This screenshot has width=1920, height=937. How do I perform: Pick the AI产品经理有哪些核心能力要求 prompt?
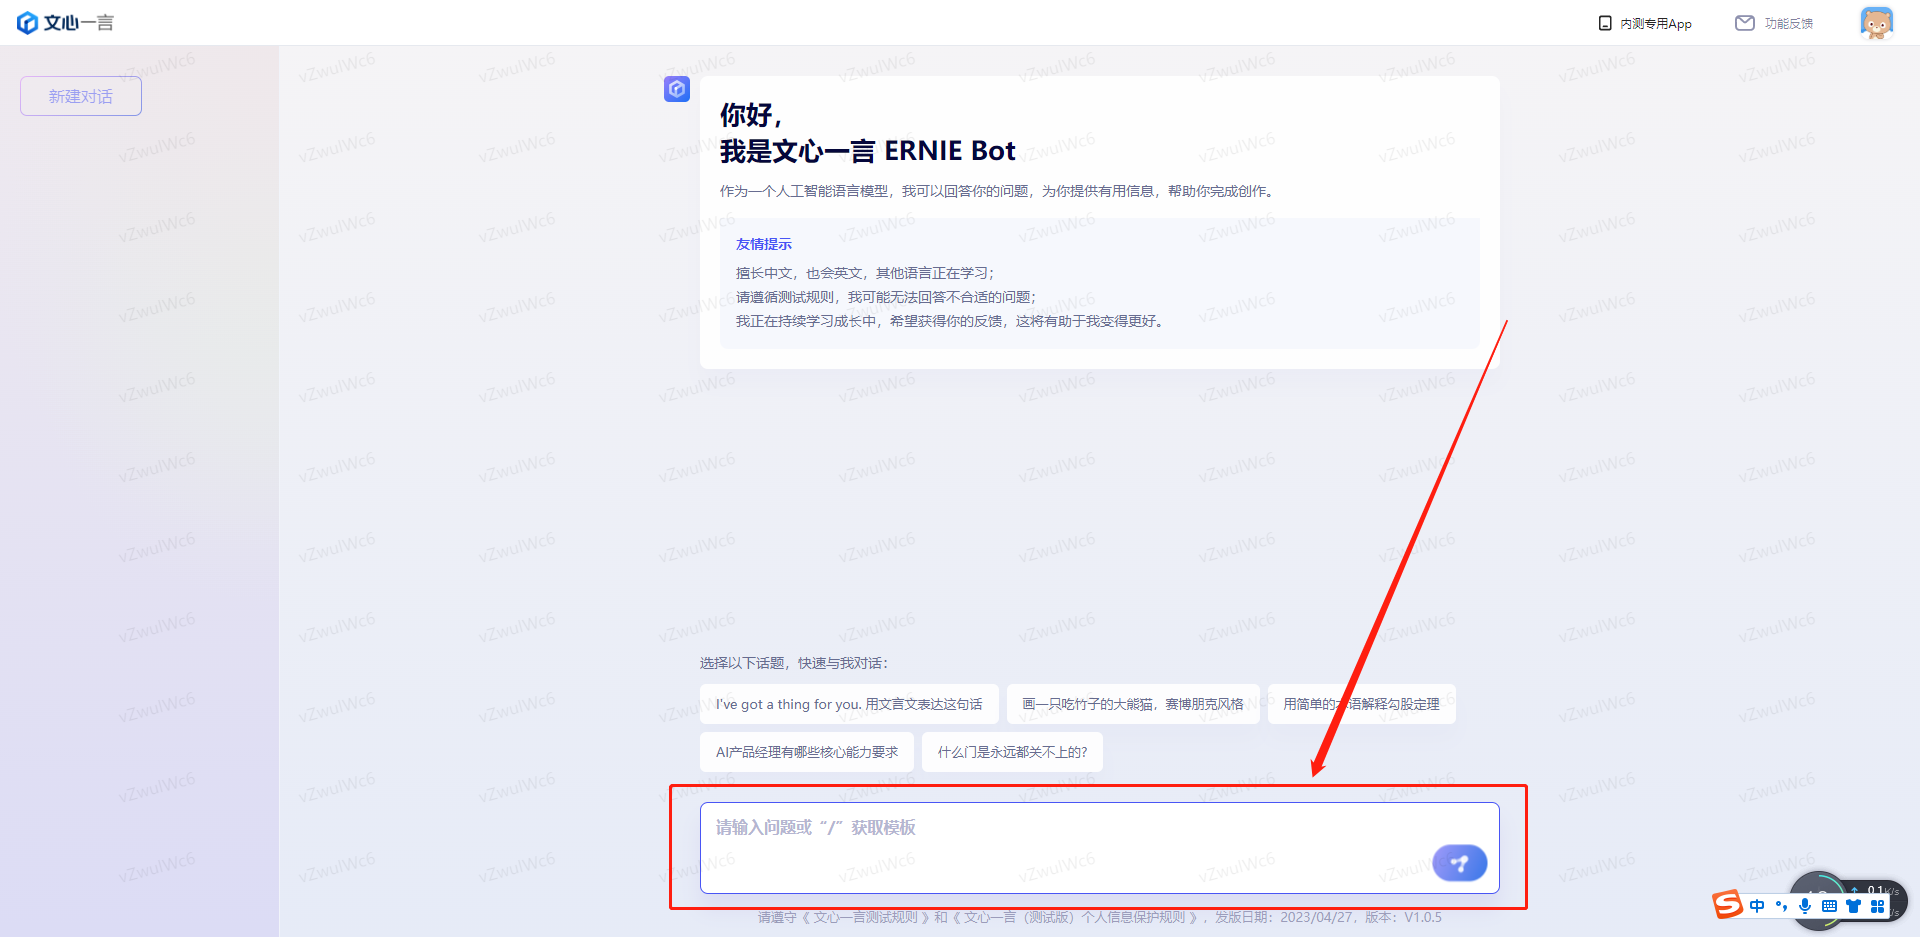coord(807,752)
